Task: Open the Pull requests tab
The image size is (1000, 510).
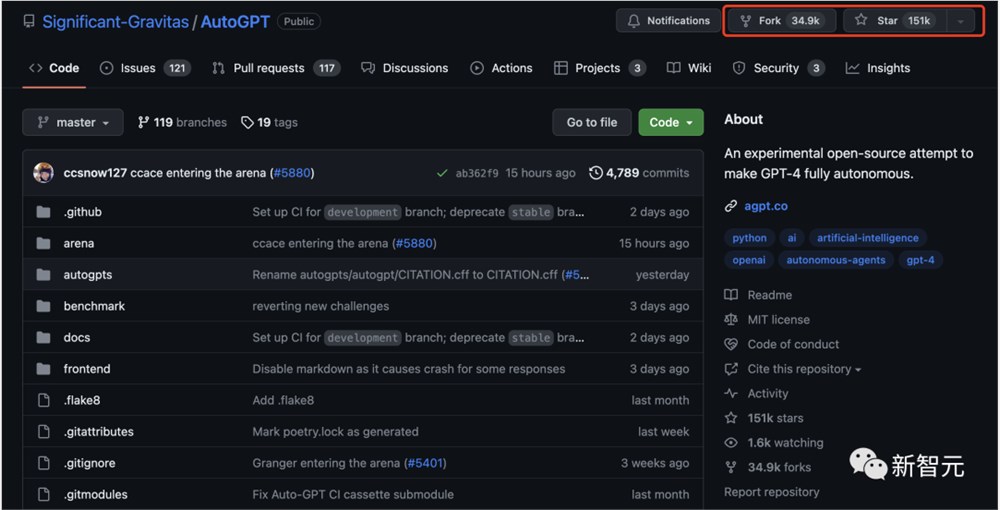Action: pyautogui.click(x=276, y=68)
